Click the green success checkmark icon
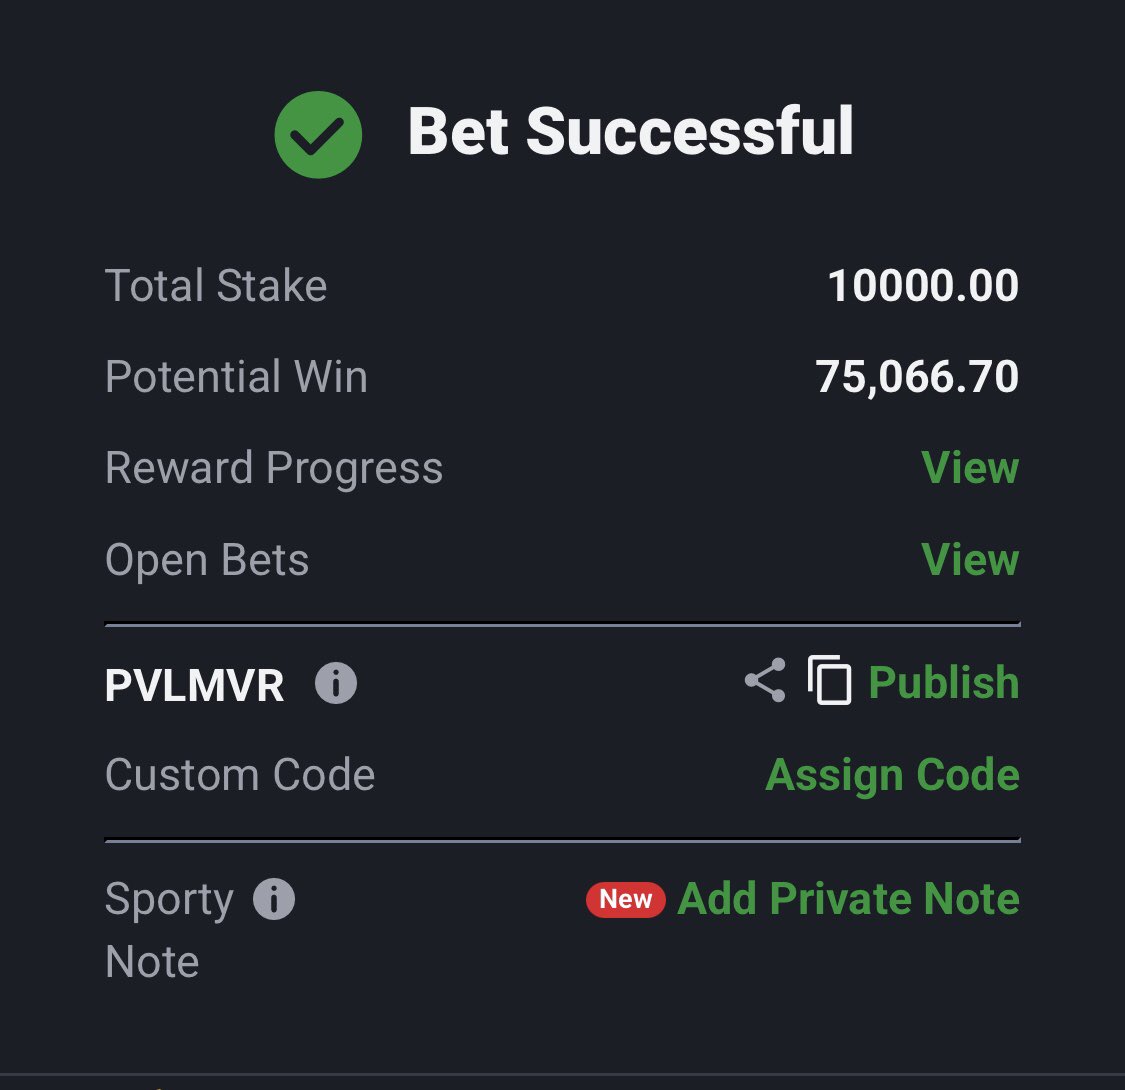This screenshot has width=1125, height=1090. [318, 134]
